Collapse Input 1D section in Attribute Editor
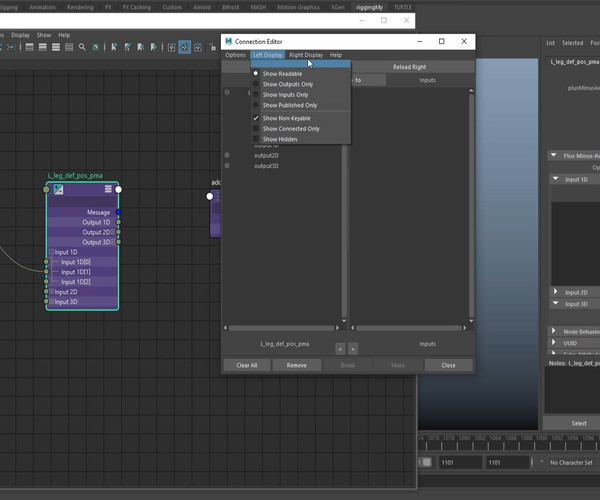This screenshot has width=600, height=500. (556, 179)
